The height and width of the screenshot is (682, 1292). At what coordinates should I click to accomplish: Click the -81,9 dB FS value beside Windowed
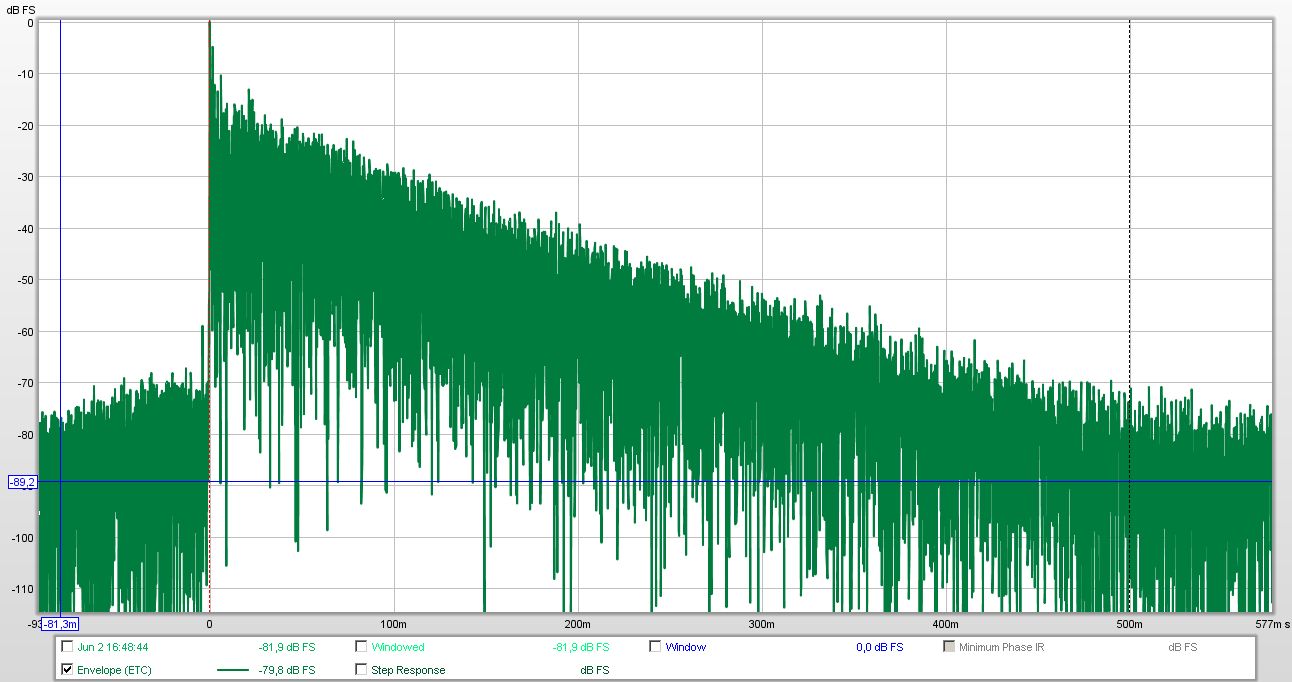pos(581,647)
